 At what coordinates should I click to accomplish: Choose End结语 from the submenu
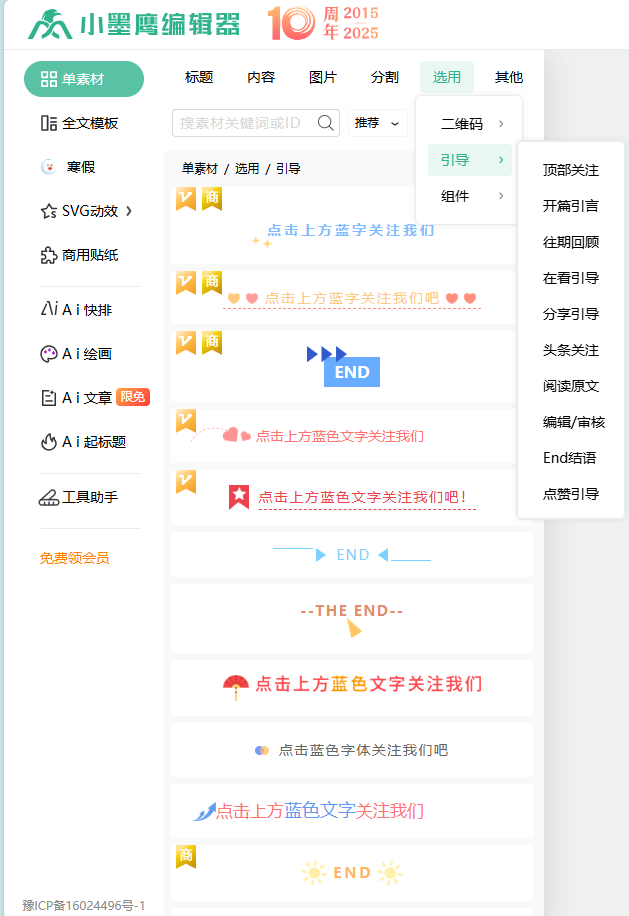tap(569, 458)
